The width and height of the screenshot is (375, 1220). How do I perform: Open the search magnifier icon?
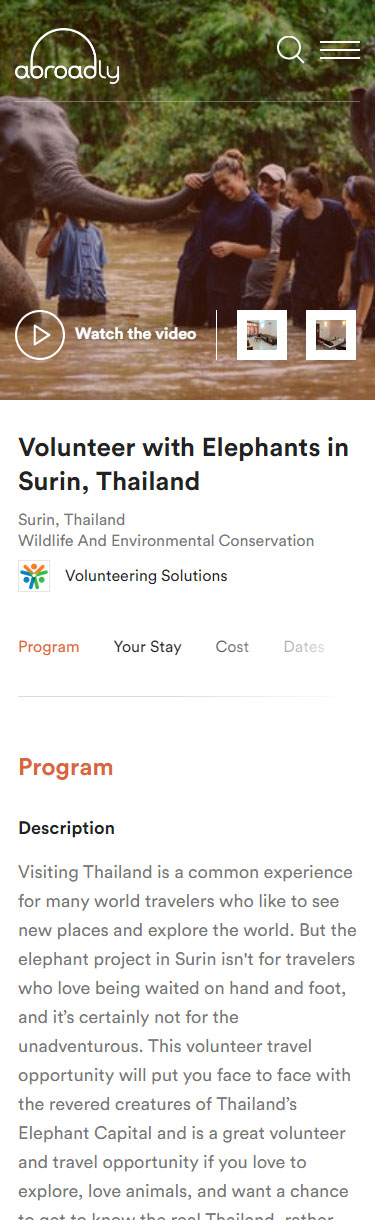(x=291, y=50)
